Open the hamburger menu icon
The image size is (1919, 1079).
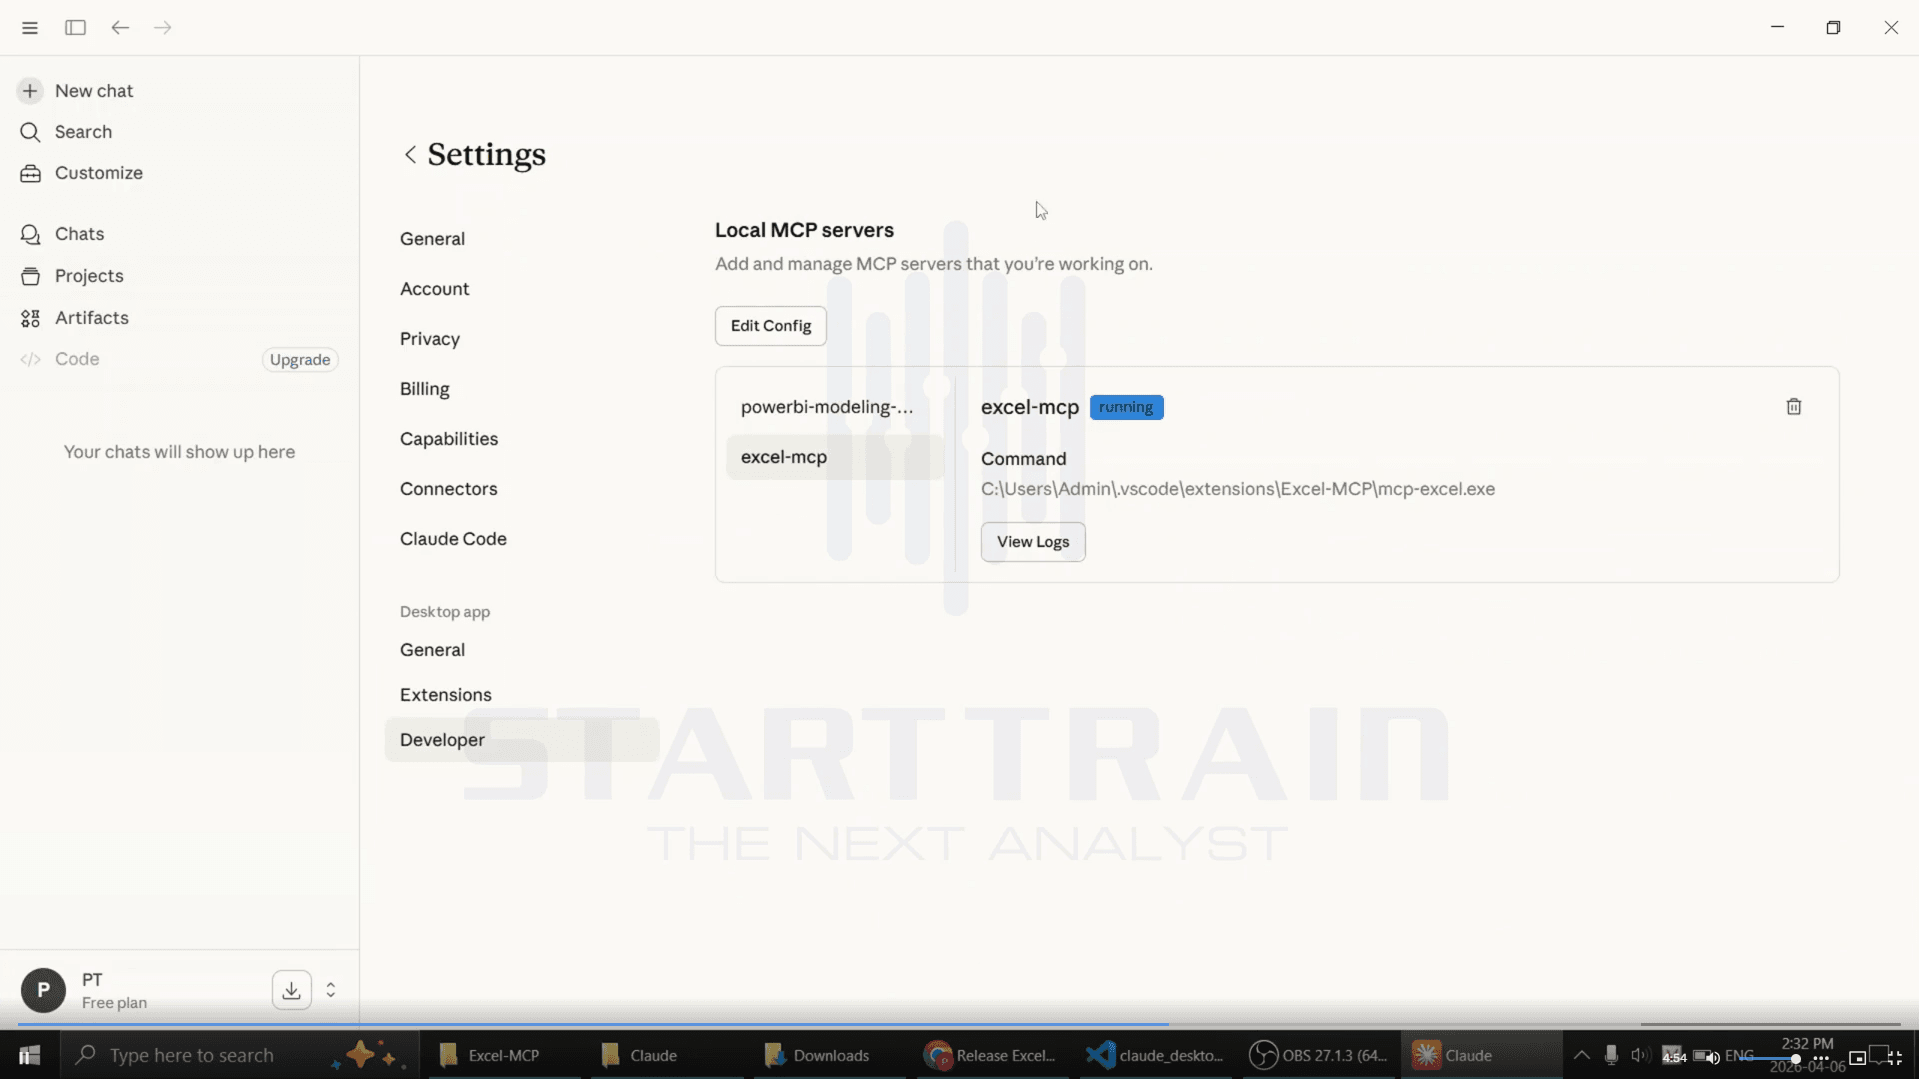coord(30,28)
